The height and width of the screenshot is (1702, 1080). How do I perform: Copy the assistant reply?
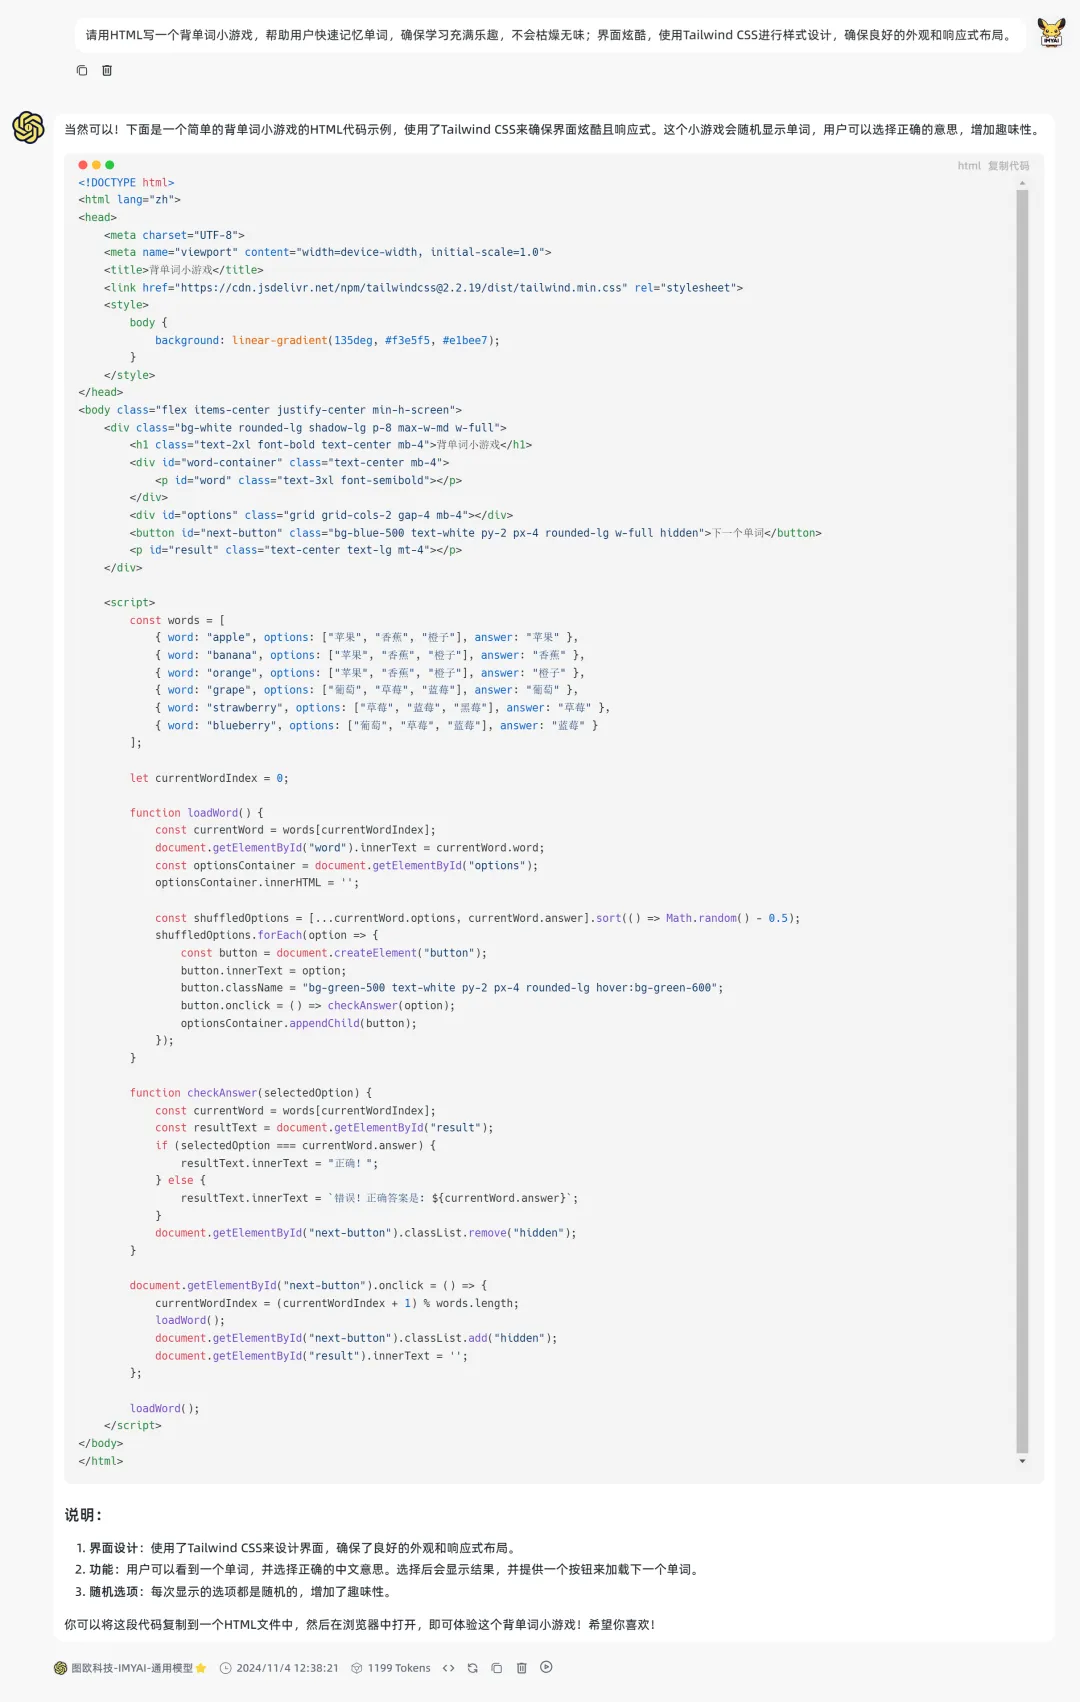coord(497,1668)
